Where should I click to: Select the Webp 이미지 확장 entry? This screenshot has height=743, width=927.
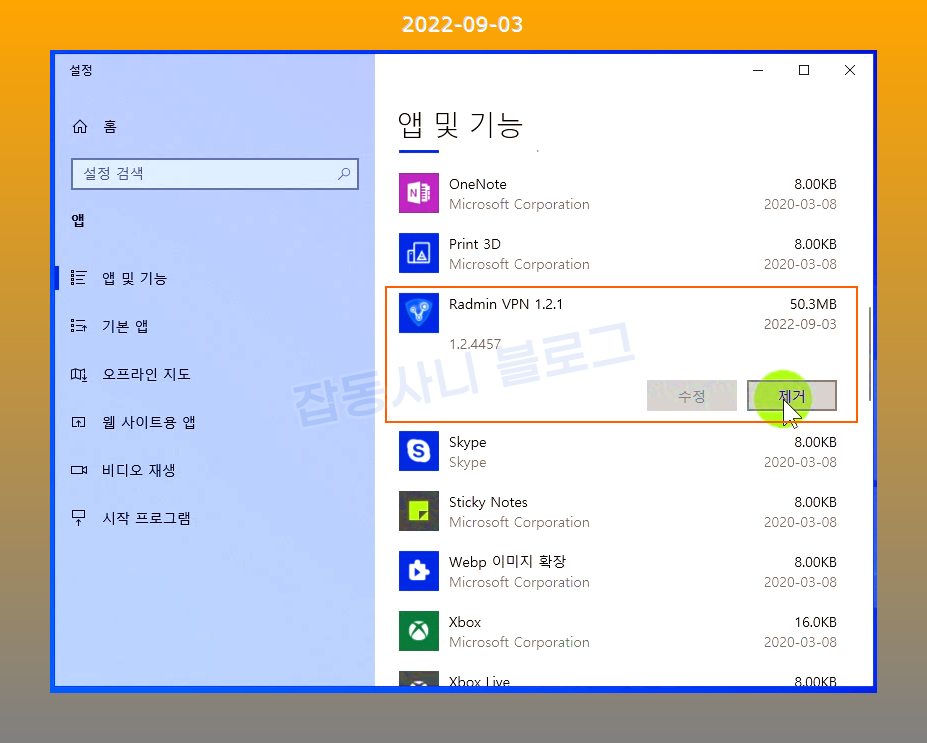[x=507, y=562]
